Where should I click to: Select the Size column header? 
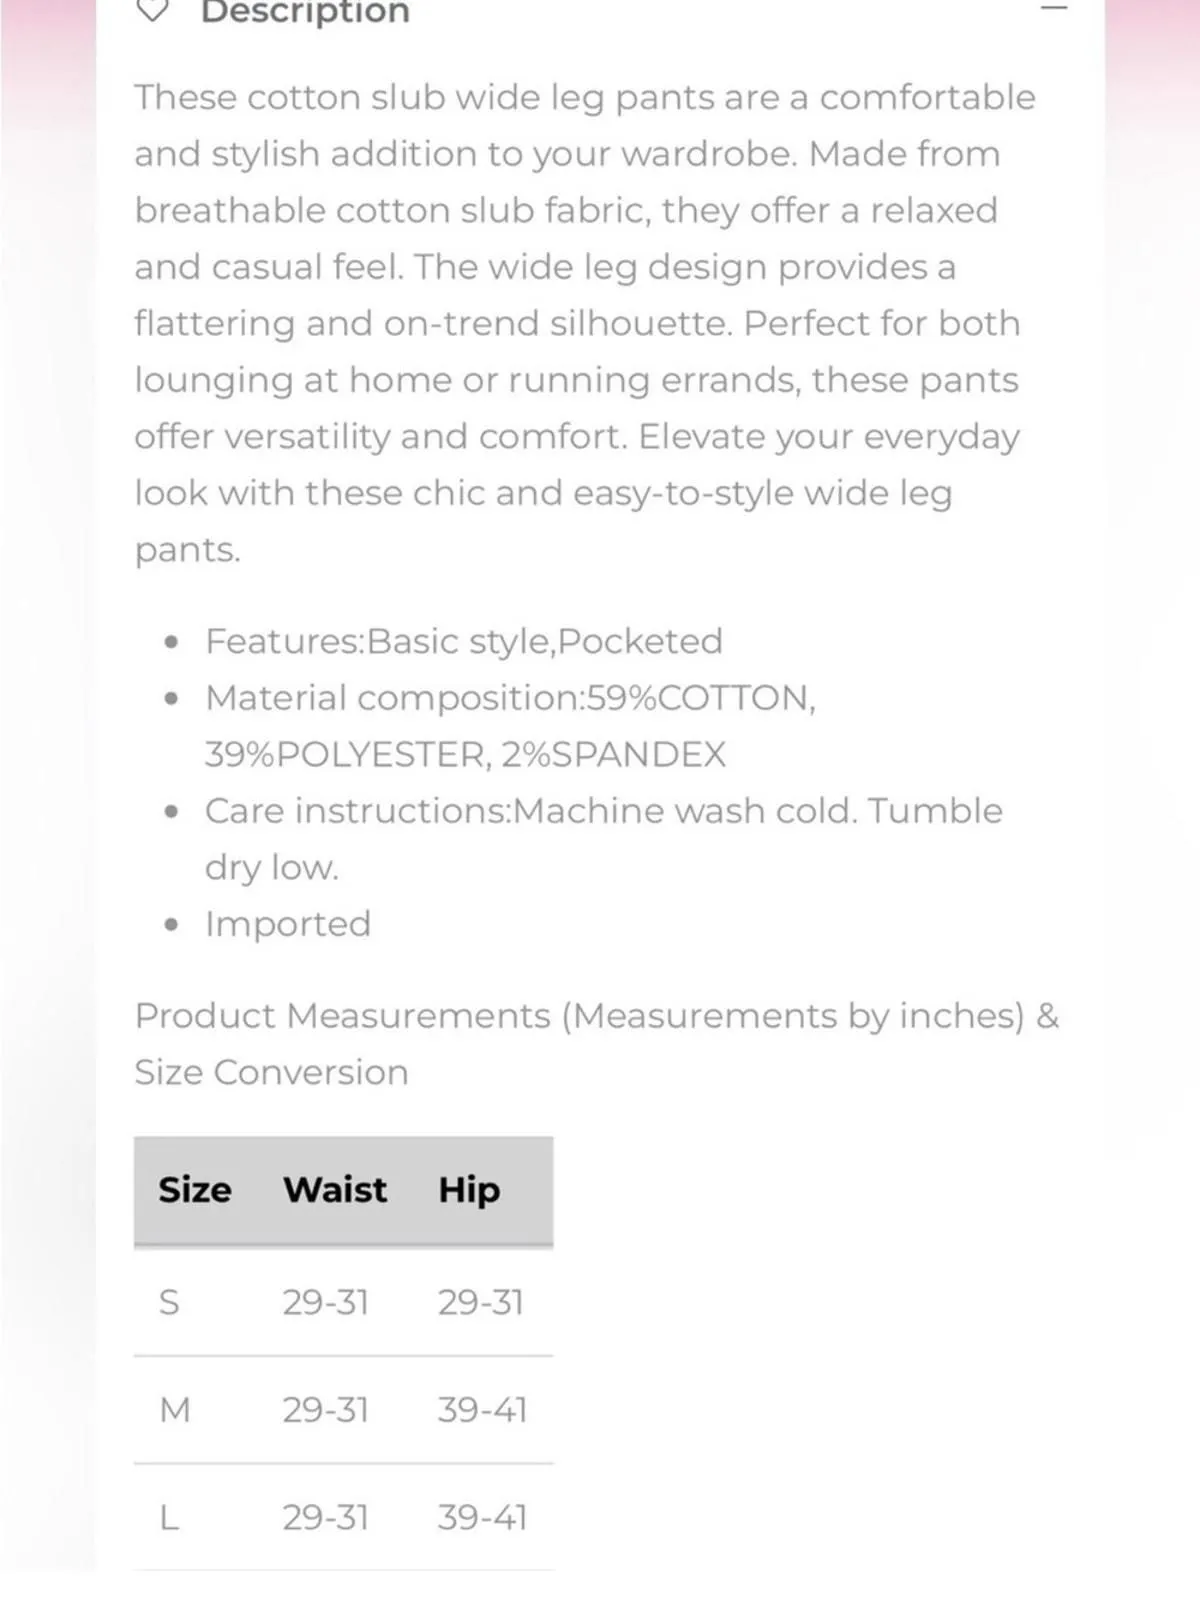coord(195,1190)
